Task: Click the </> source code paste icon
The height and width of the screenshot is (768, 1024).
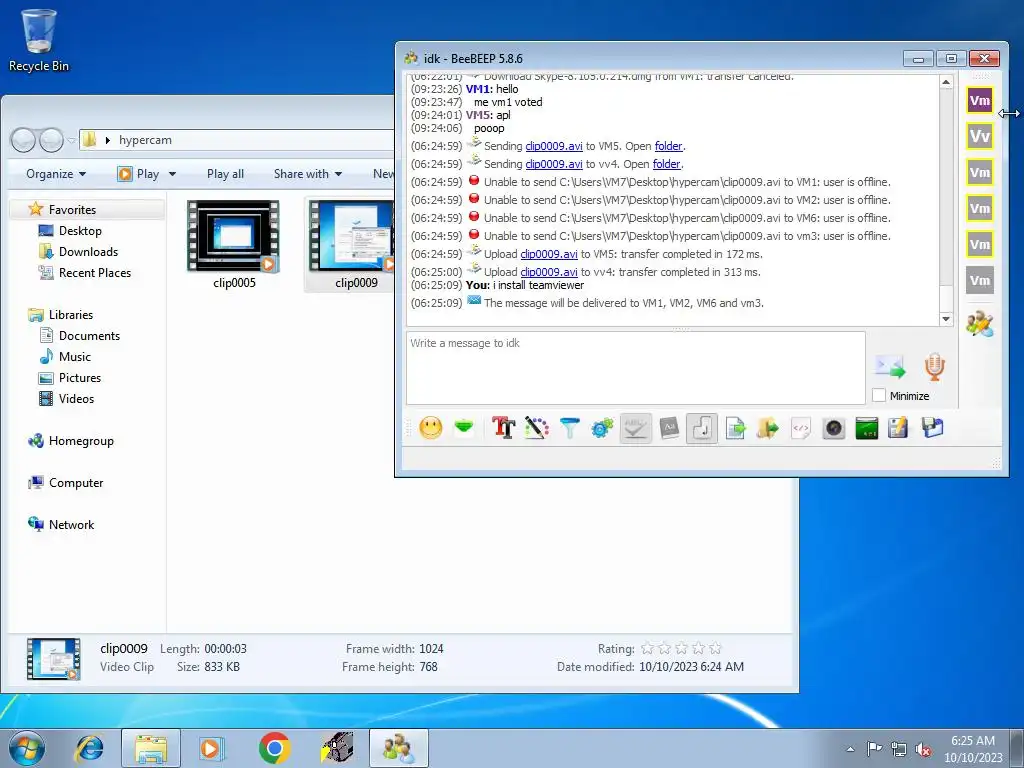Action: click(x=801, y=428)
